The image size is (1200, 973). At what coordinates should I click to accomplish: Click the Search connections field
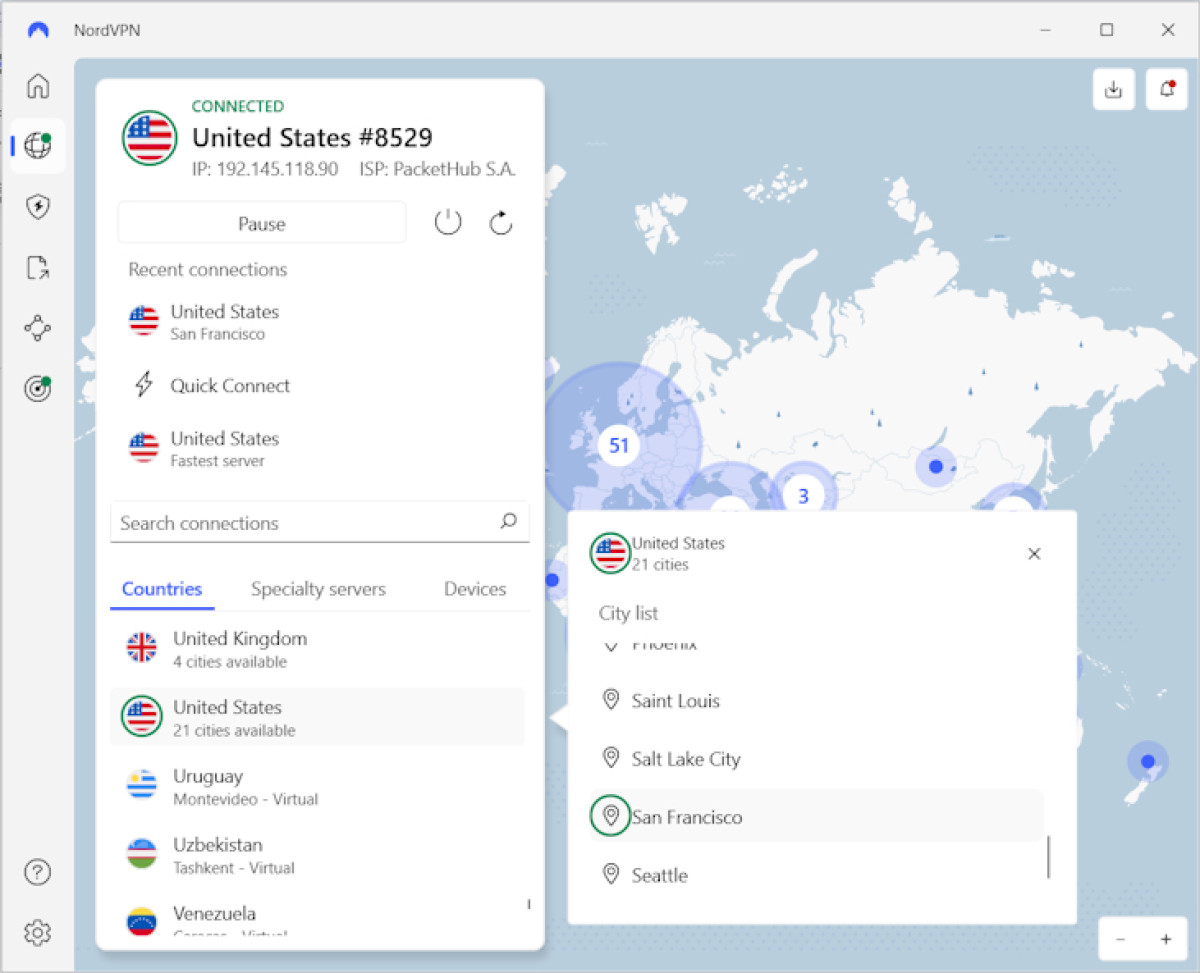[320, 522]
